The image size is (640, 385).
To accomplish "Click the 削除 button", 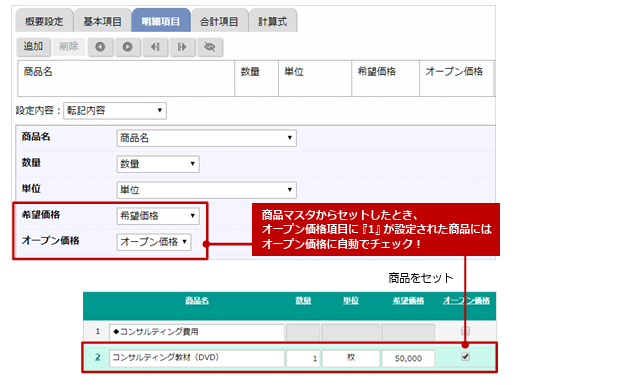I will [69, 47].
